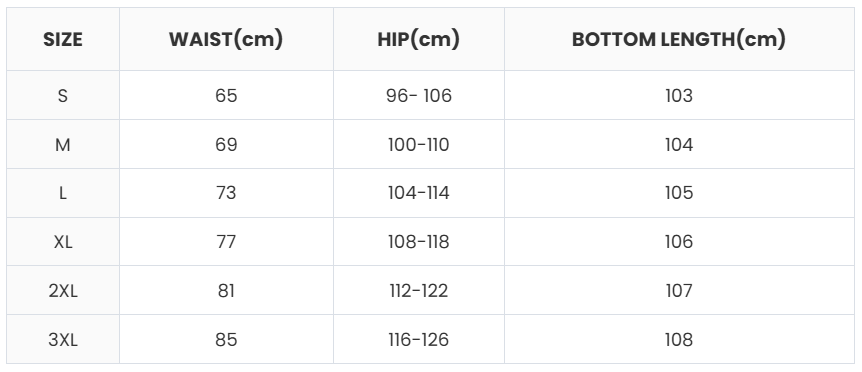
Task: Click hip range 96- 106
Action: tap(418, 95)
